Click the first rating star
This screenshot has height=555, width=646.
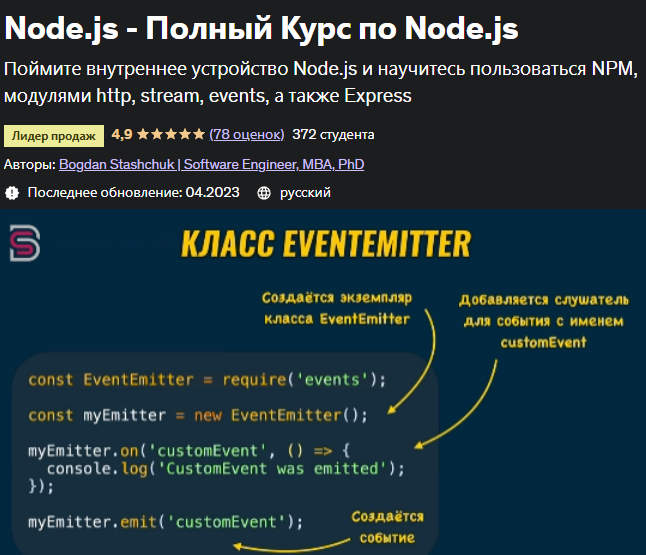[x=143, y=134]
